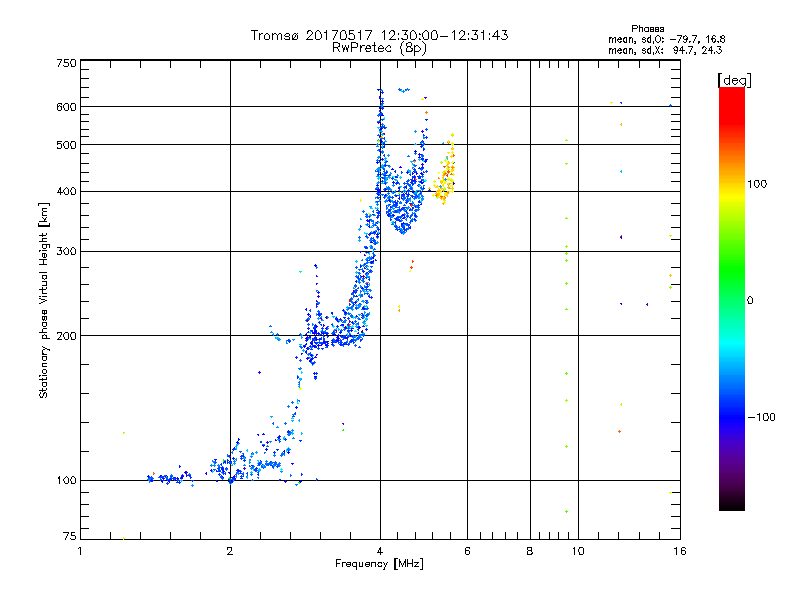Click the x-axis '16' tick label
This screenshot has width=800, height=600.
tap(680, 551)
